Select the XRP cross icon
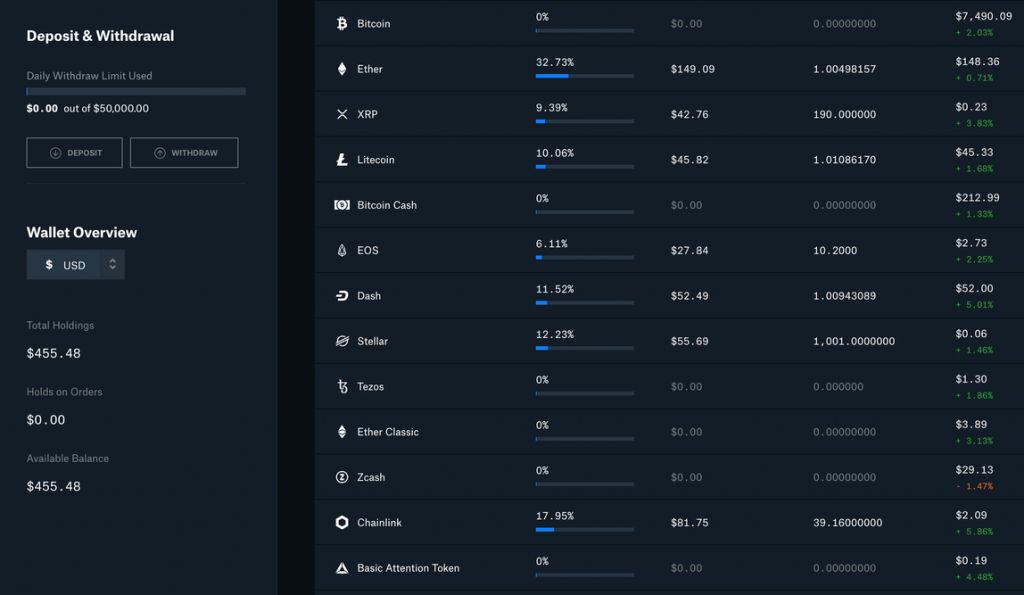Screen dimensions: 1024x595 click(342, 114)
